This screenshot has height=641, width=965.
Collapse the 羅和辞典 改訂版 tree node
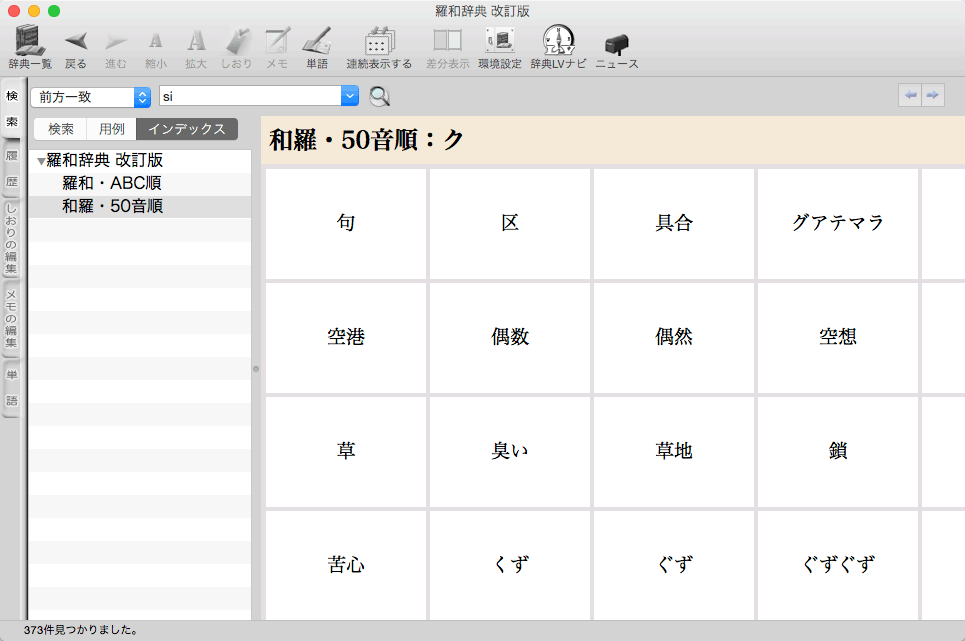point(41,161)
